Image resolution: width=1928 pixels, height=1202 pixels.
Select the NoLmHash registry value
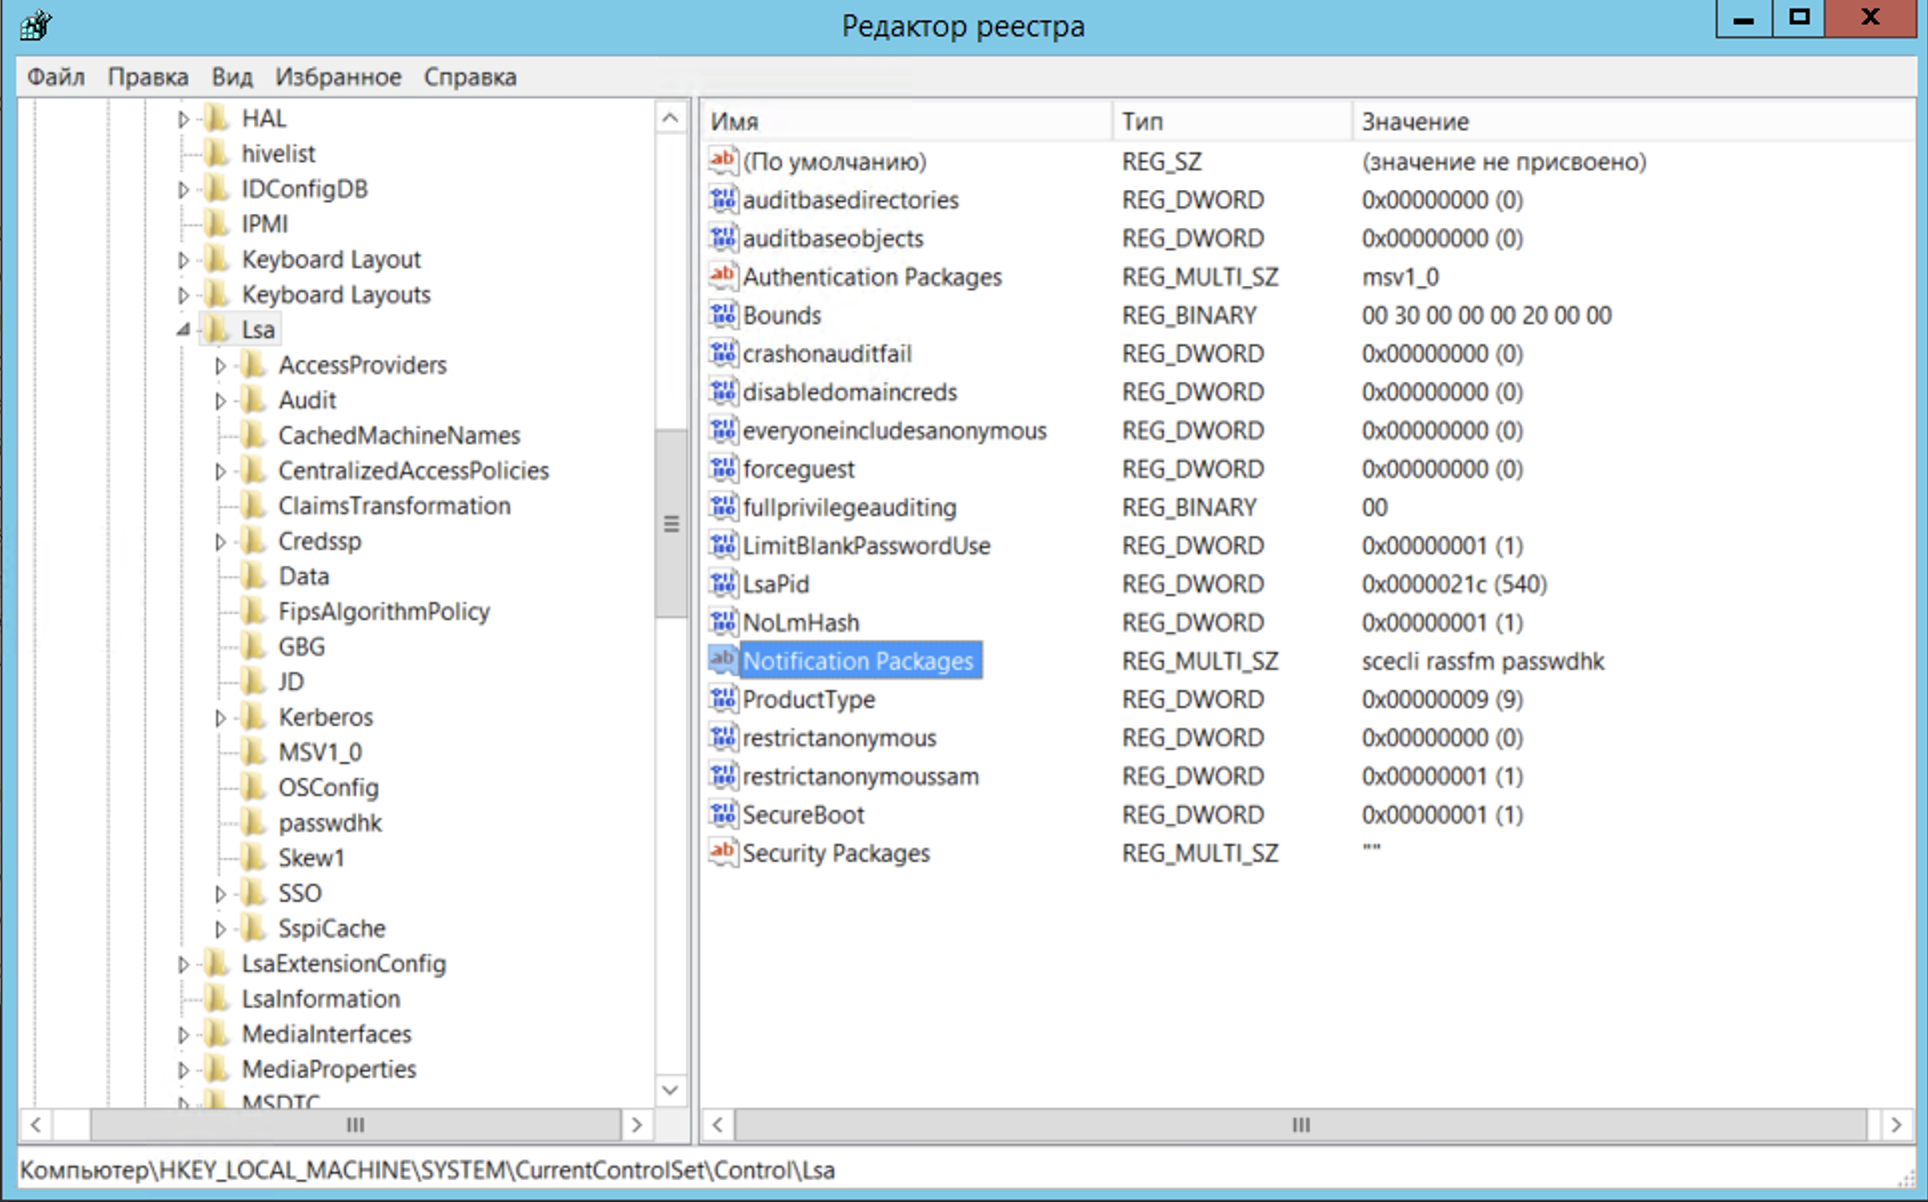pos(800,623)
